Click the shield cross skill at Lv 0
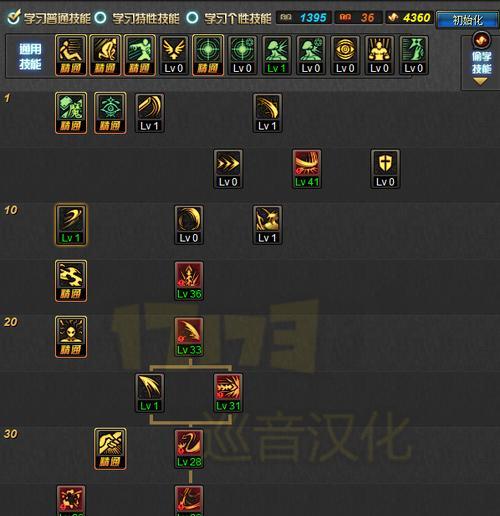Viewport: 500px width, 516px height. (385, 169)
